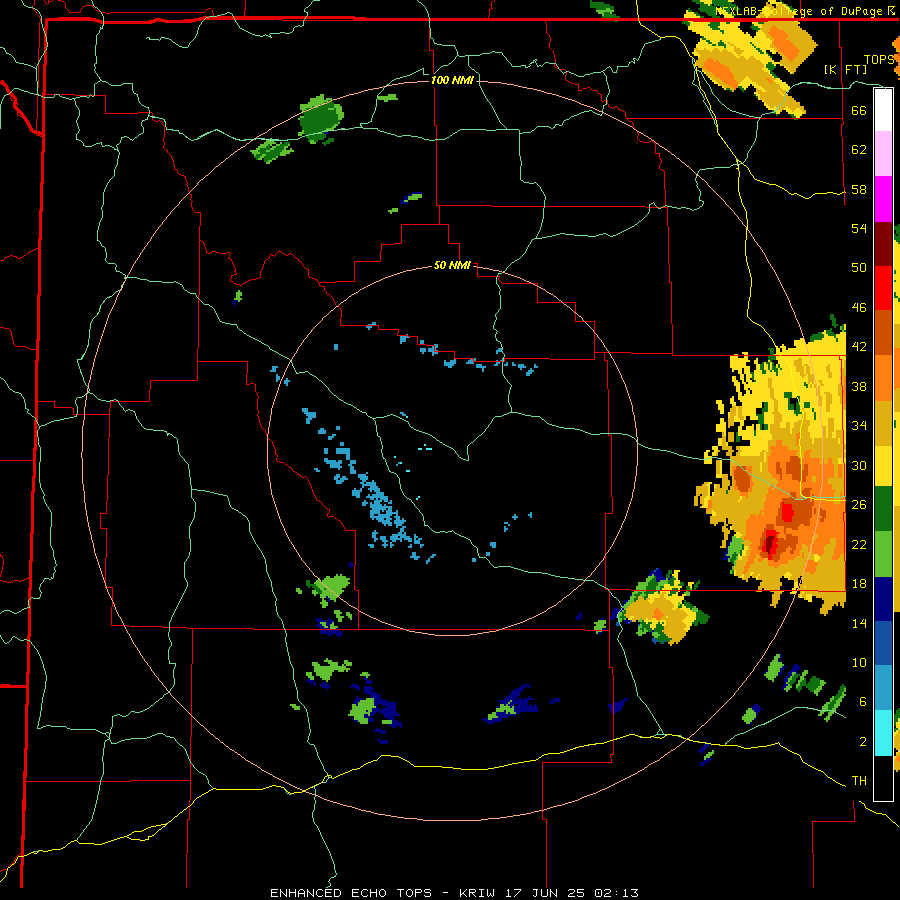Click legend value 2
The image size is (900, 900).
(863, 742)
